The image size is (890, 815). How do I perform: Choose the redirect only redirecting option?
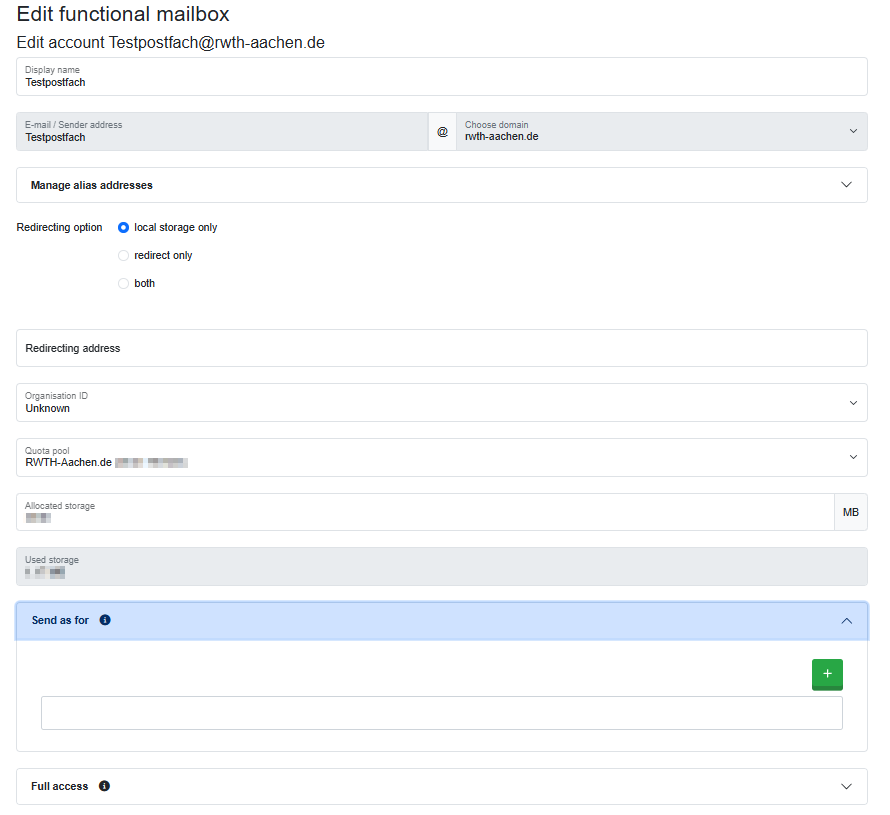click(123, 255)
